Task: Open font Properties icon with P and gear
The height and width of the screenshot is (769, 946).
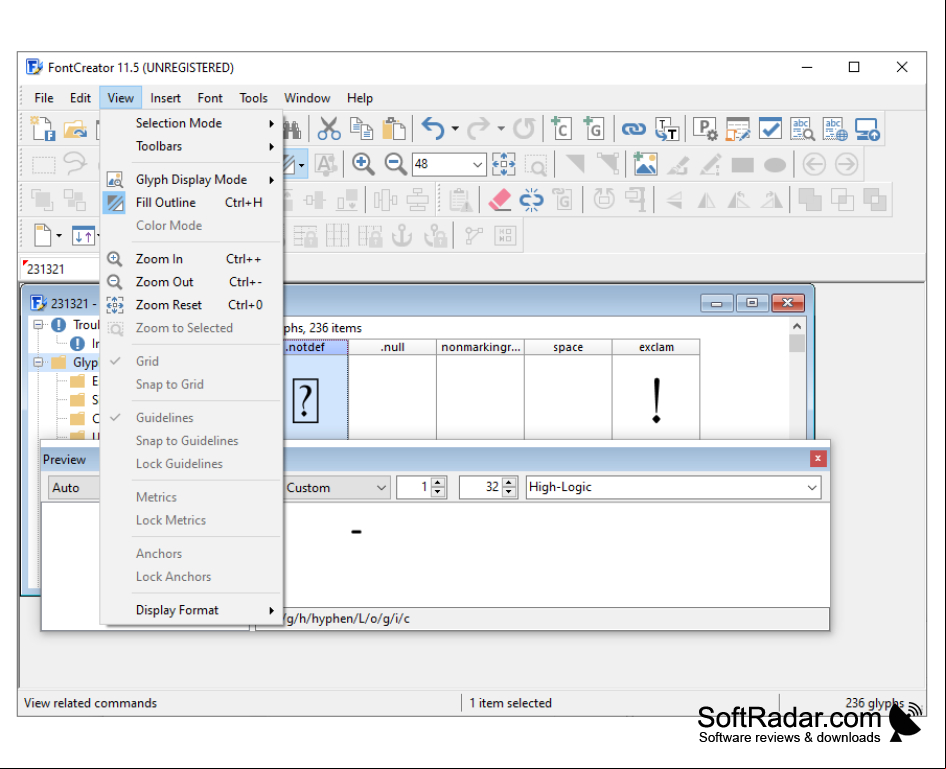Action: [705, 128]
